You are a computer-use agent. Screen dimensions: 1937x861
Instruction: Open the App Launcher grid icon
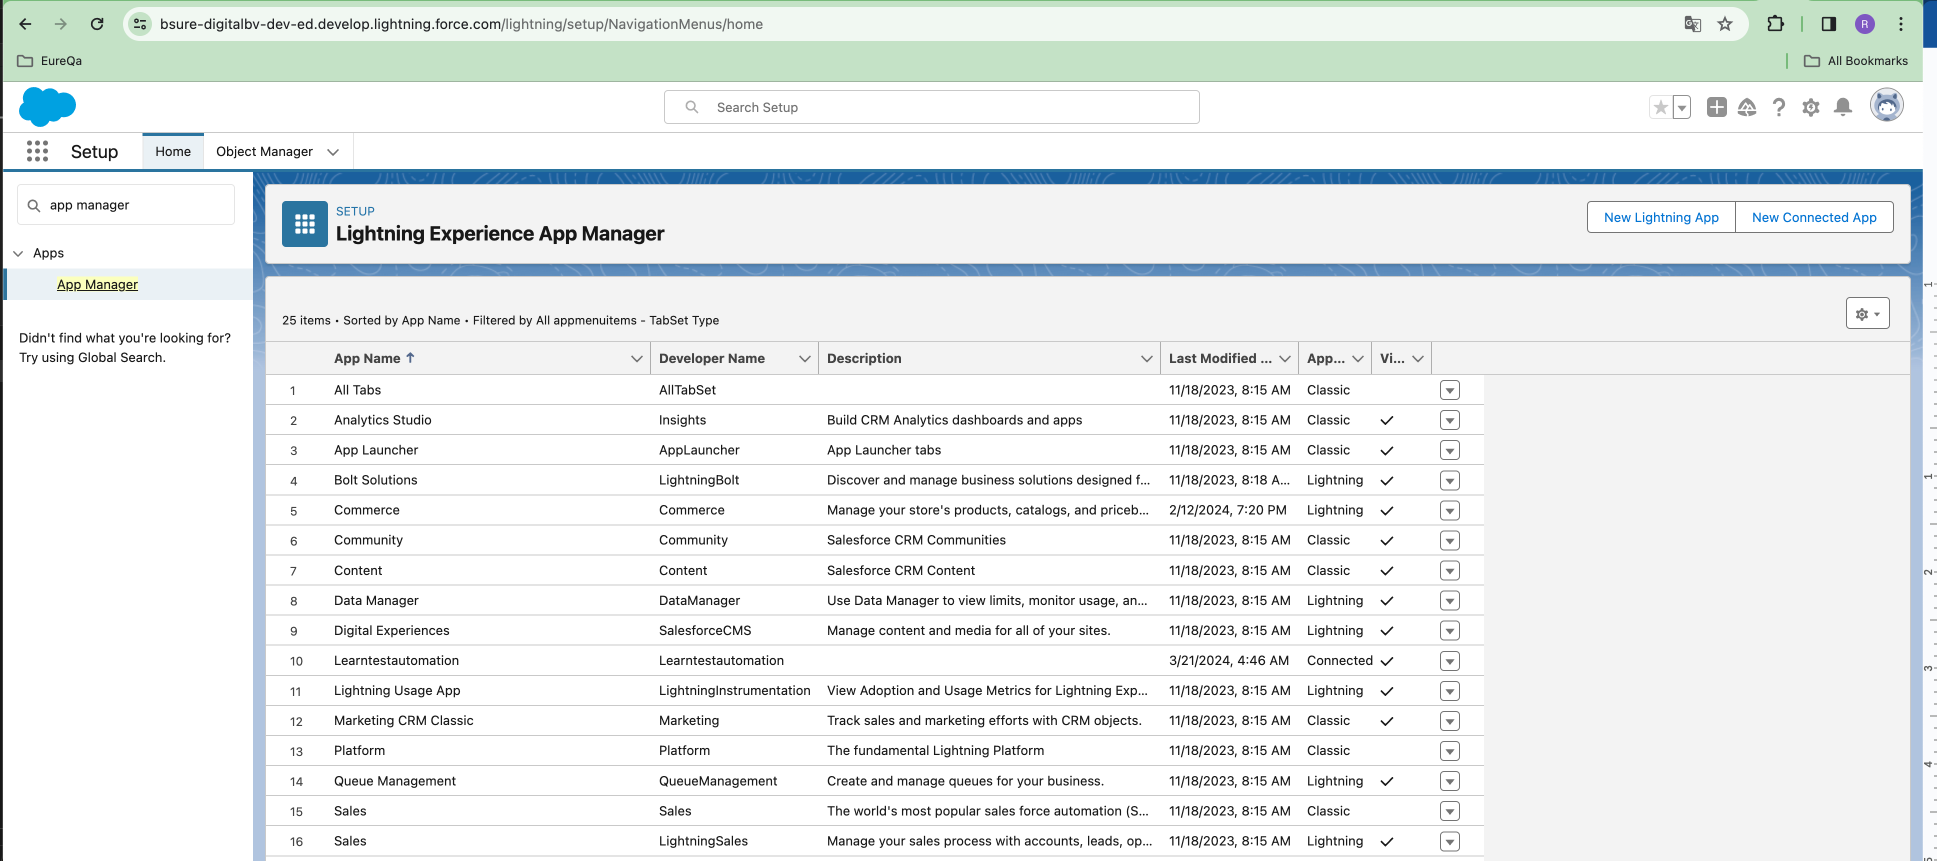tap(37, 151)
